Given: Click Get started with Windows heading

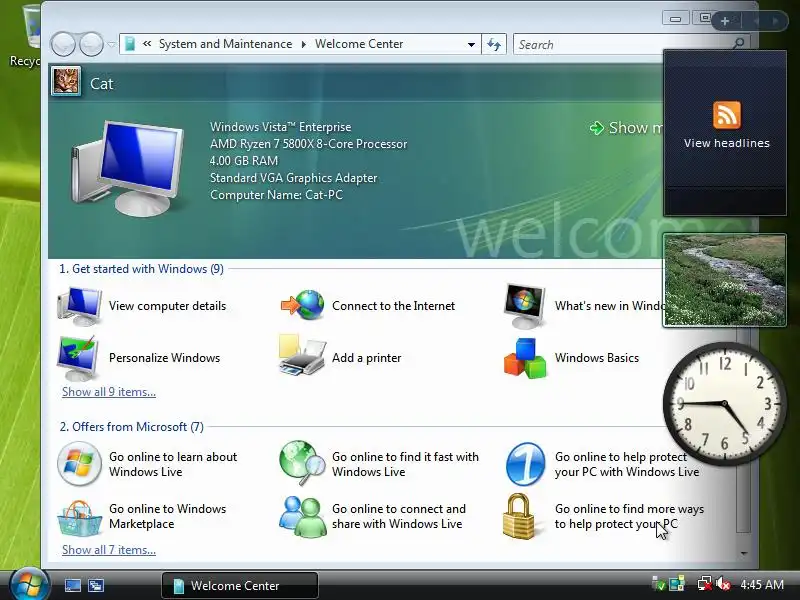Looking at the screenshot, I should point(141,269).
